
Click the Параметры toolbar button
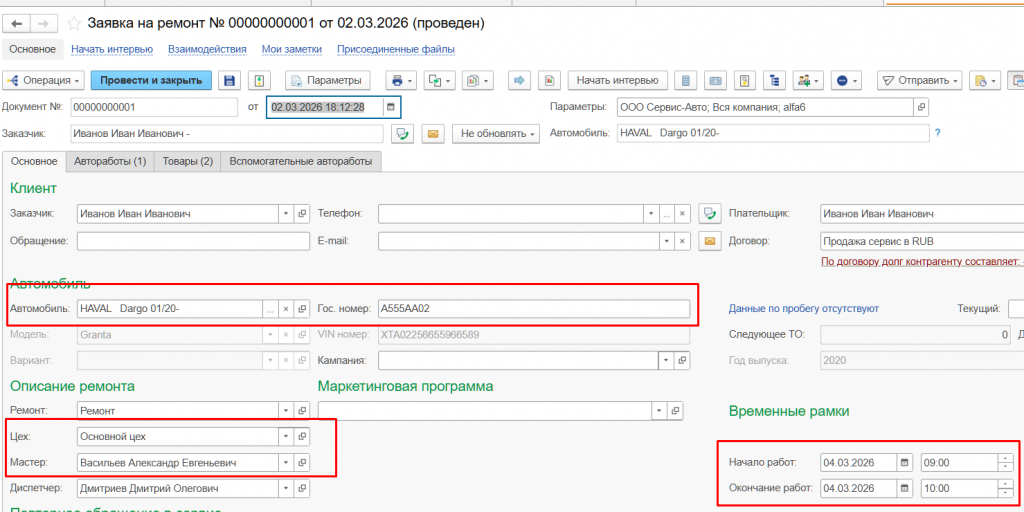point(327,80)
